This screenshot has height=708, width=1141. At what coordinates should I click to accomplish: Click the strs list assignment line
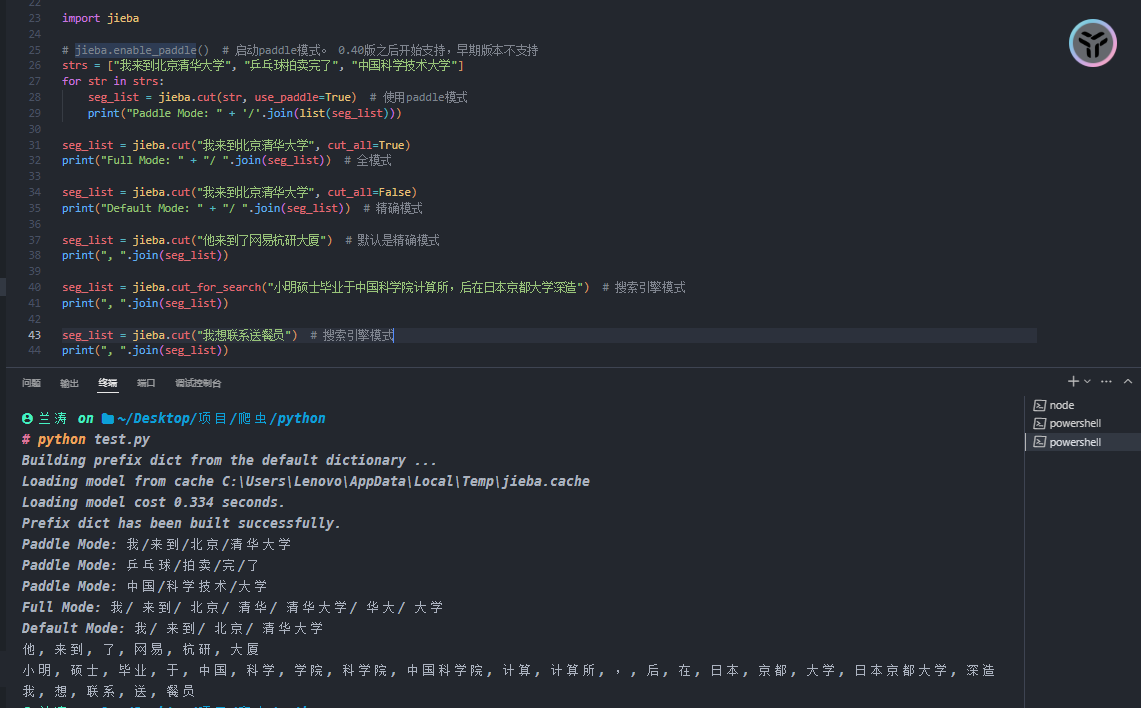[x=263, y=65]
